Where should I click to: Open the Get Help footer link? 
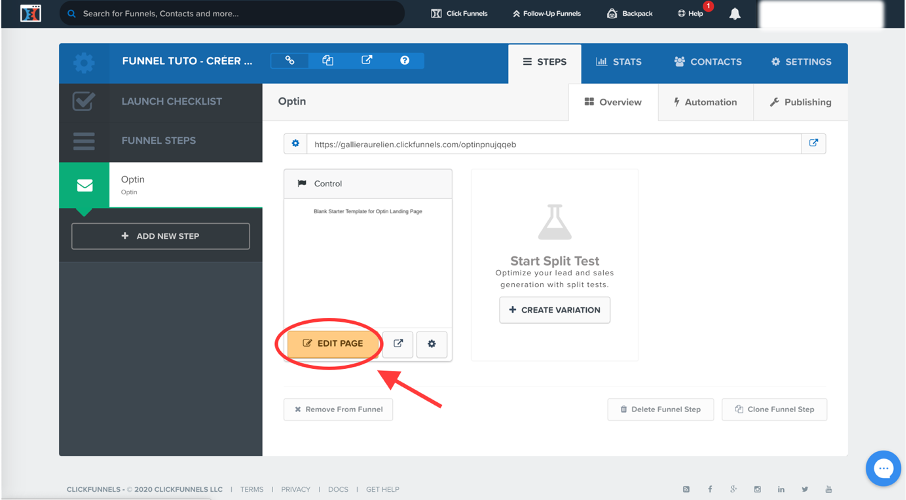383,490
